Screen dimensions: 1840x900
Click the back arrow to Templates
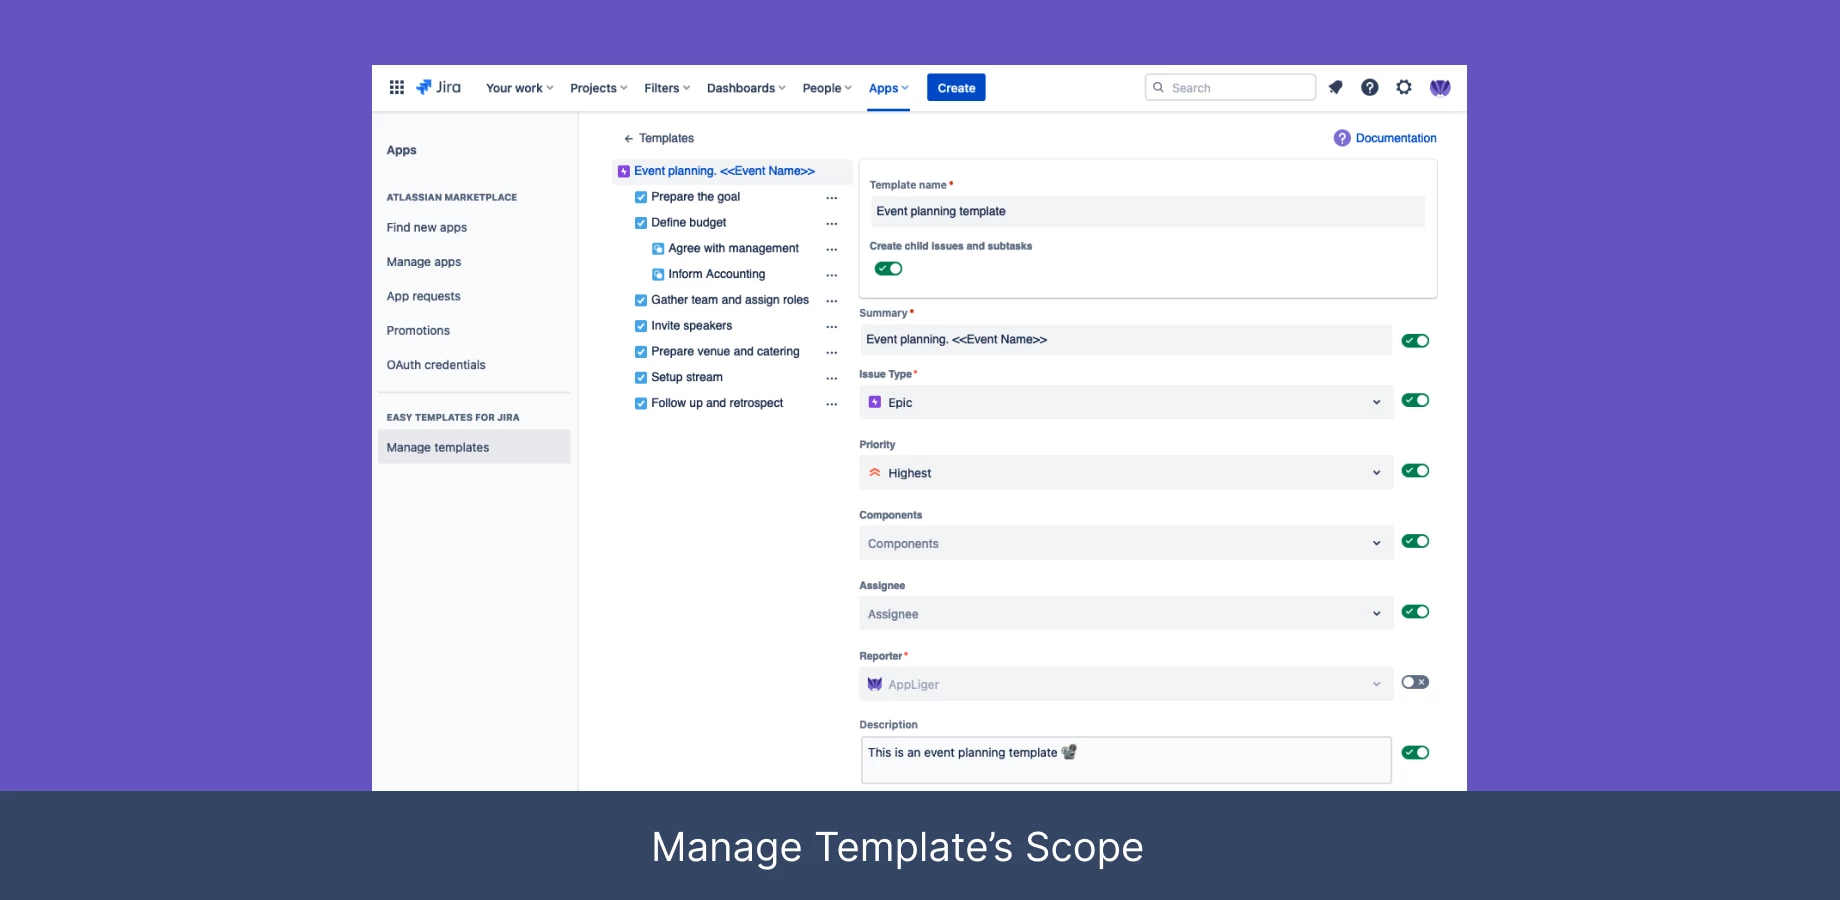[x=628, y=139]
